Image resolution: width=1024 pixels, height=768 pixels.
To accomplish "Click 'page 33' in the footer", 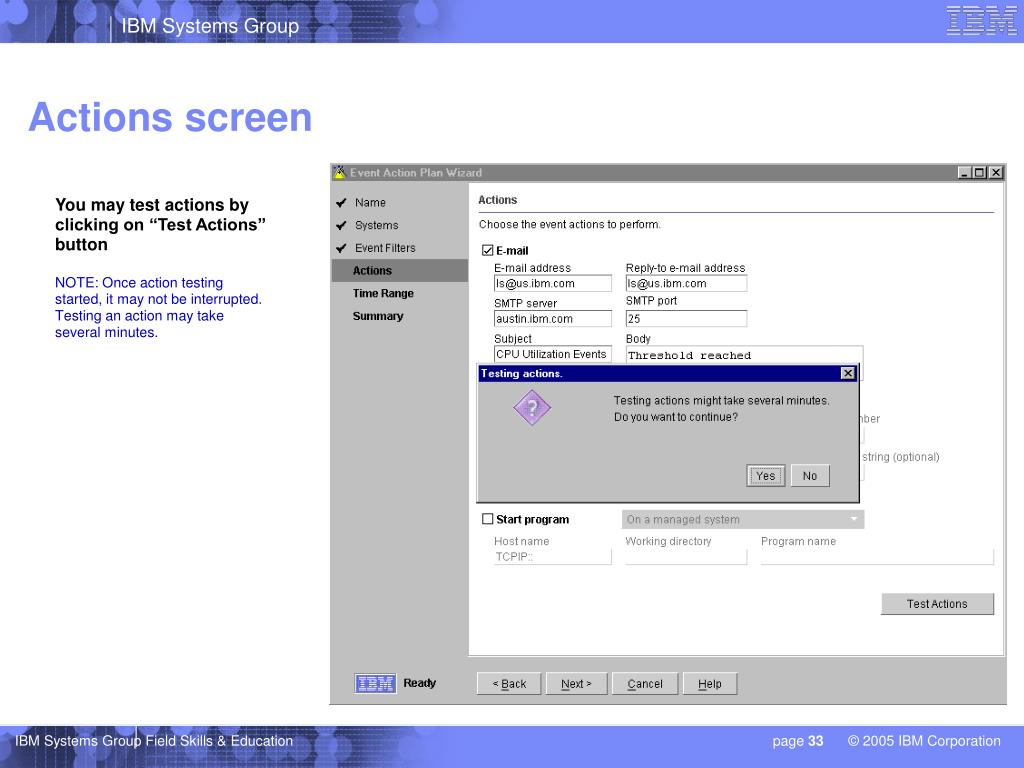I will [x=797, y=741].
